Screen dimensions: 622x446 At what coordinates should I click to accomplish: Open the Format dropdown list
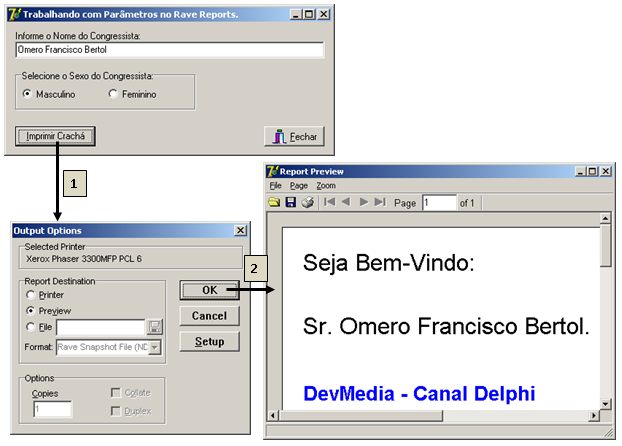pyautogui.click(x=154, y=347)
